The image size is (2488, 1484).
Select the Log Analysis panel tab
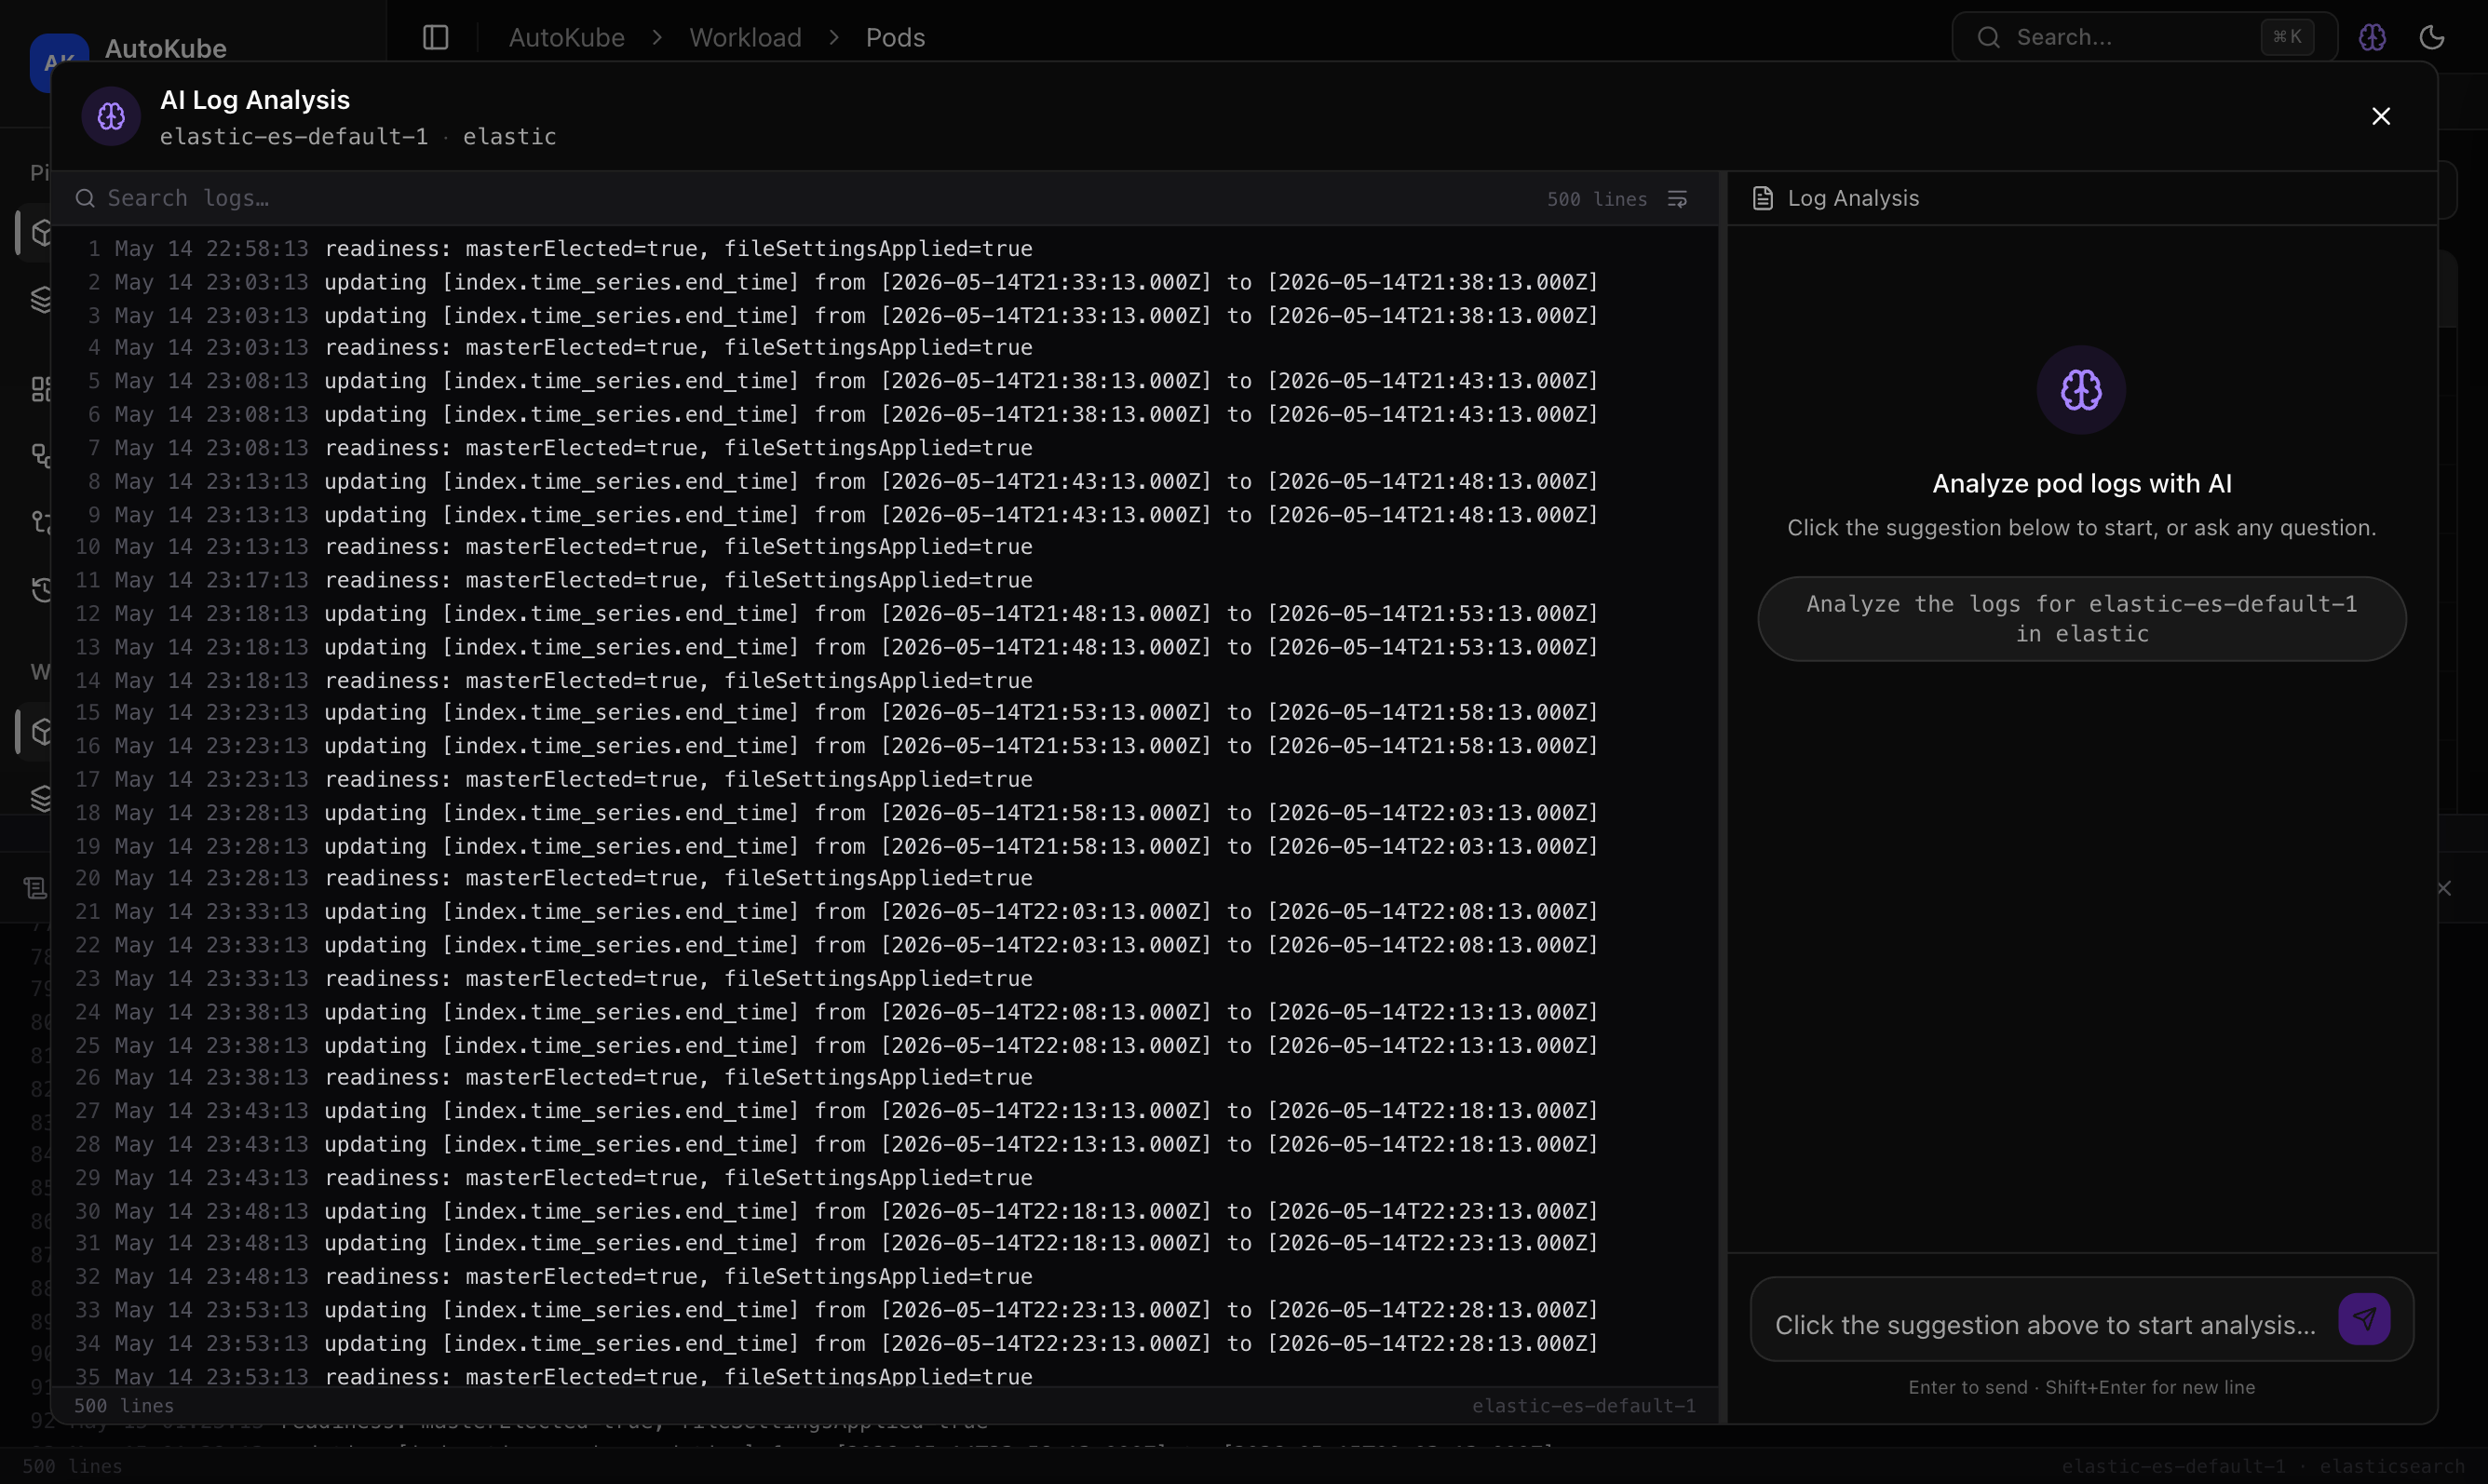tap(1836, 198)
